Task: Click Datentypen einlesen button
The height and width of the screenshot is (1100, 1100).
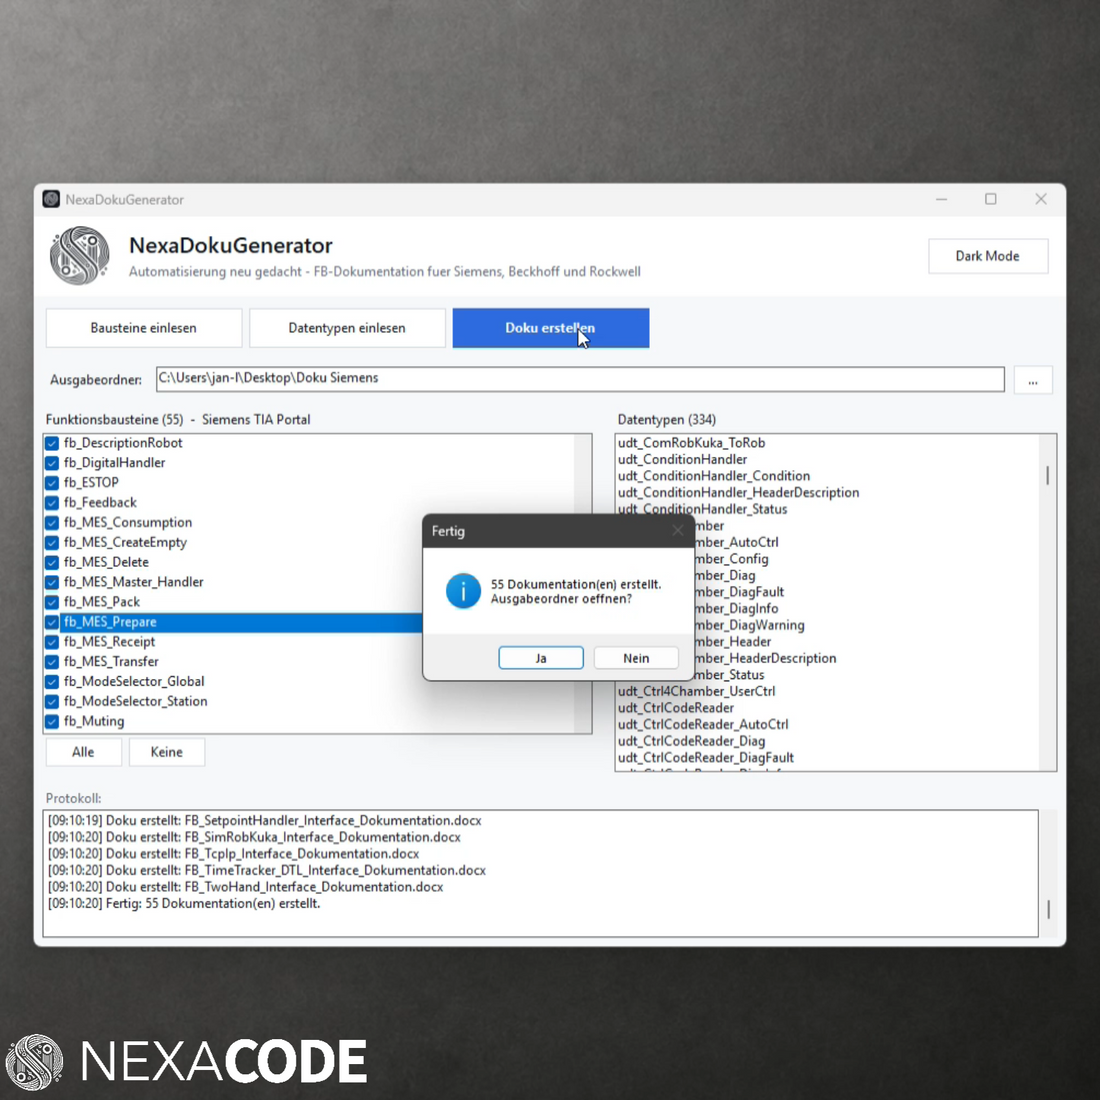Action: [347, 328]
